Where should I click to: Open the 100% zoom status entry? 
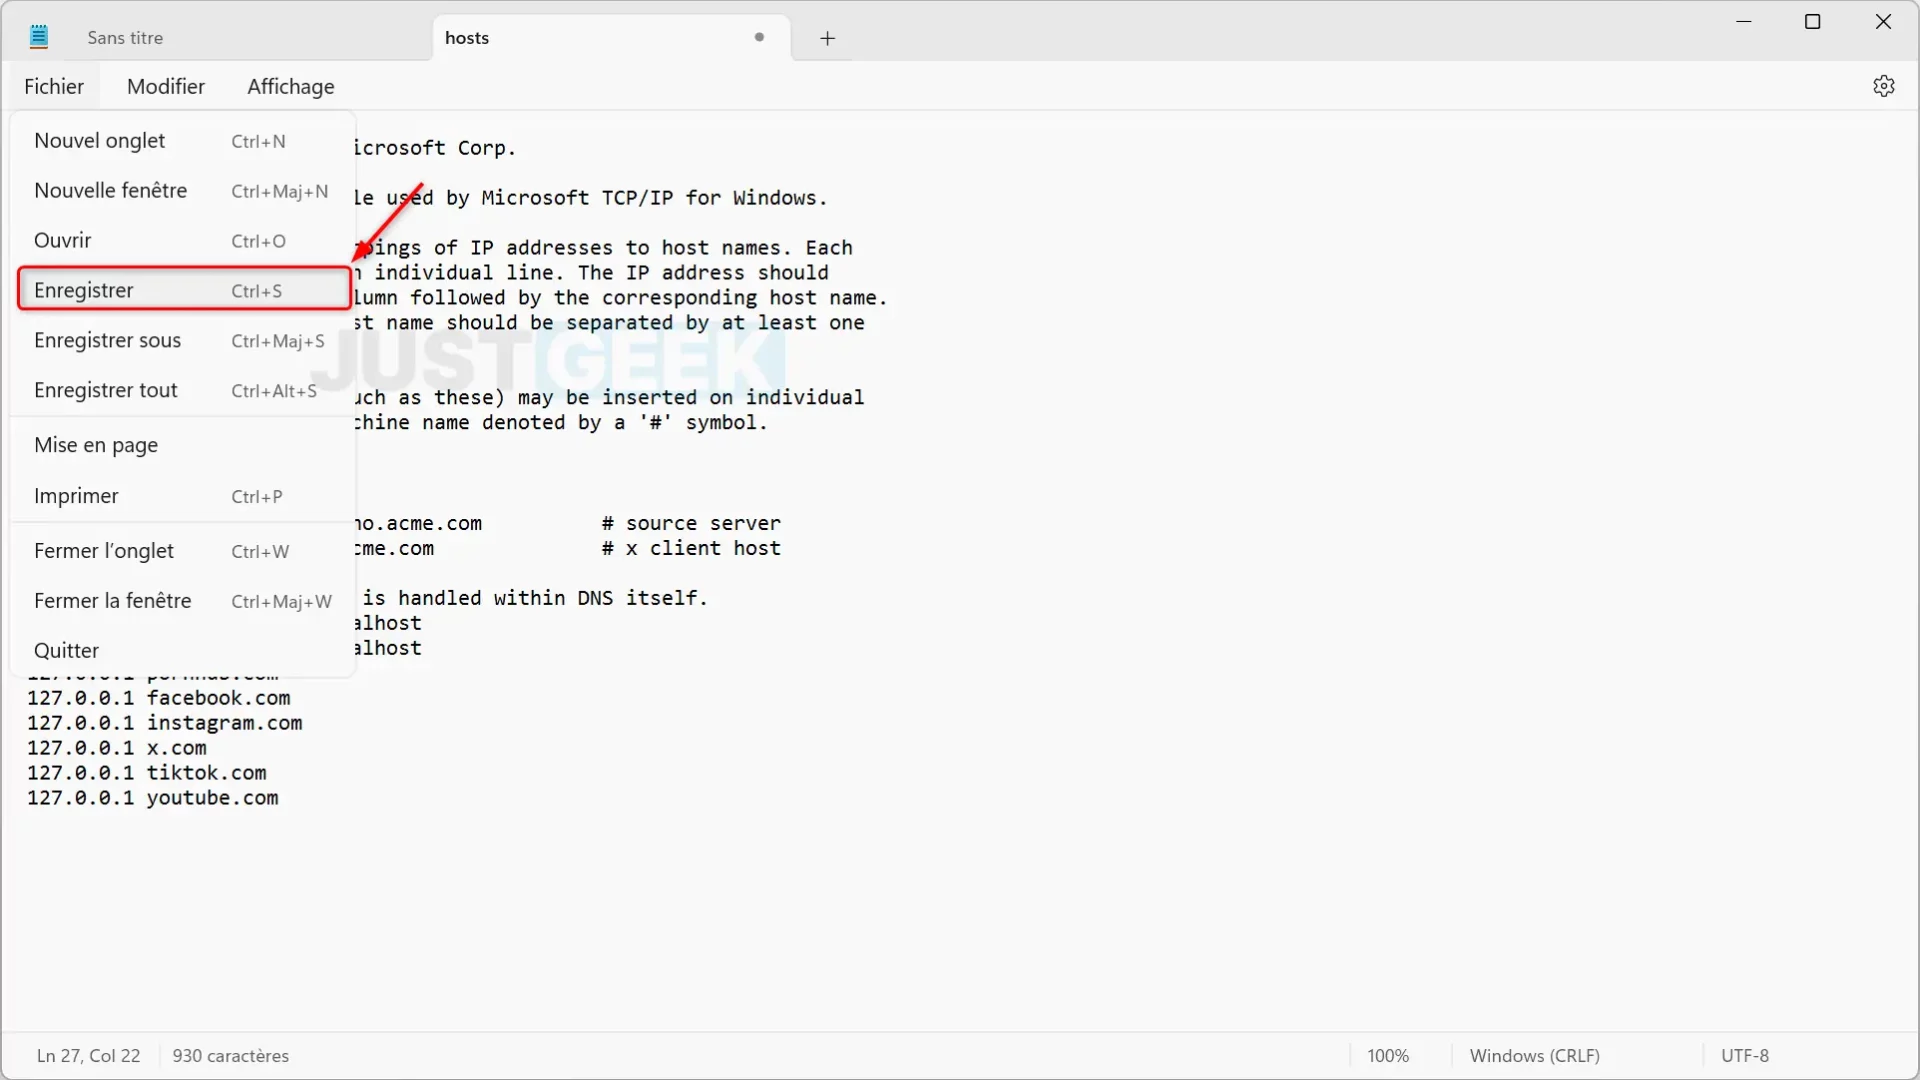point(1388,1056)
